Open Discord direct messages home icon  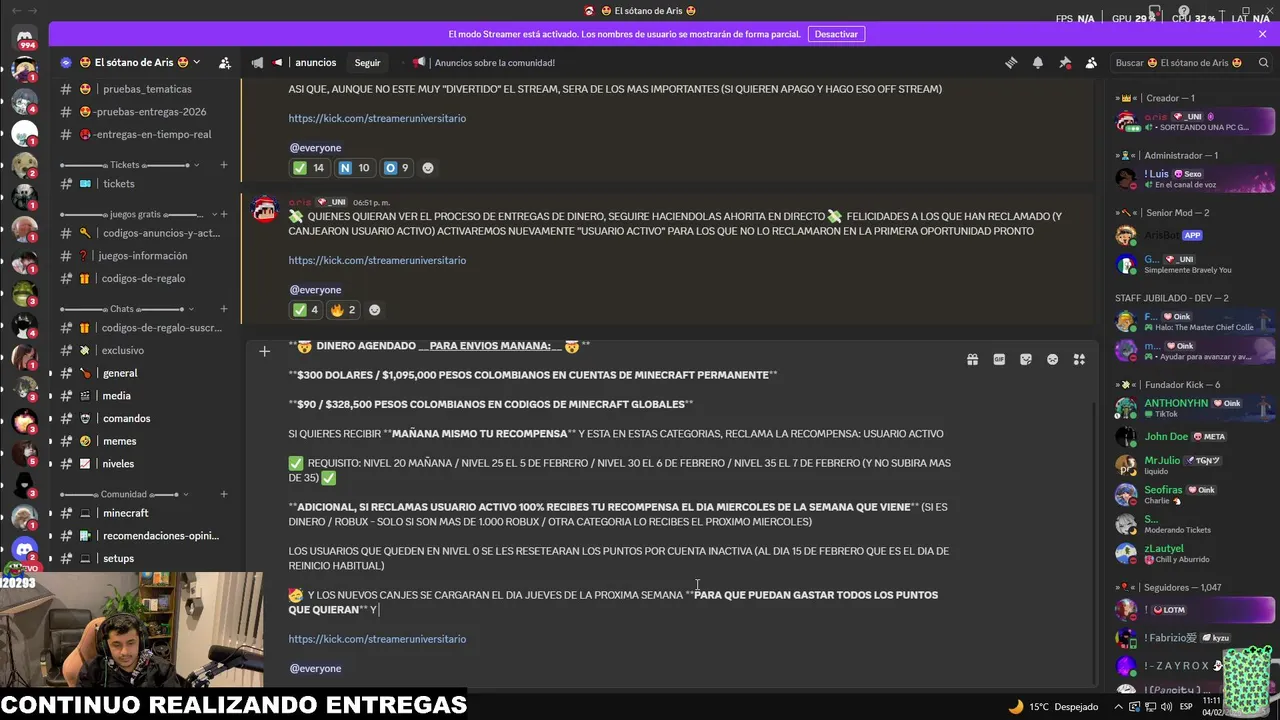[x=25, y=40]
